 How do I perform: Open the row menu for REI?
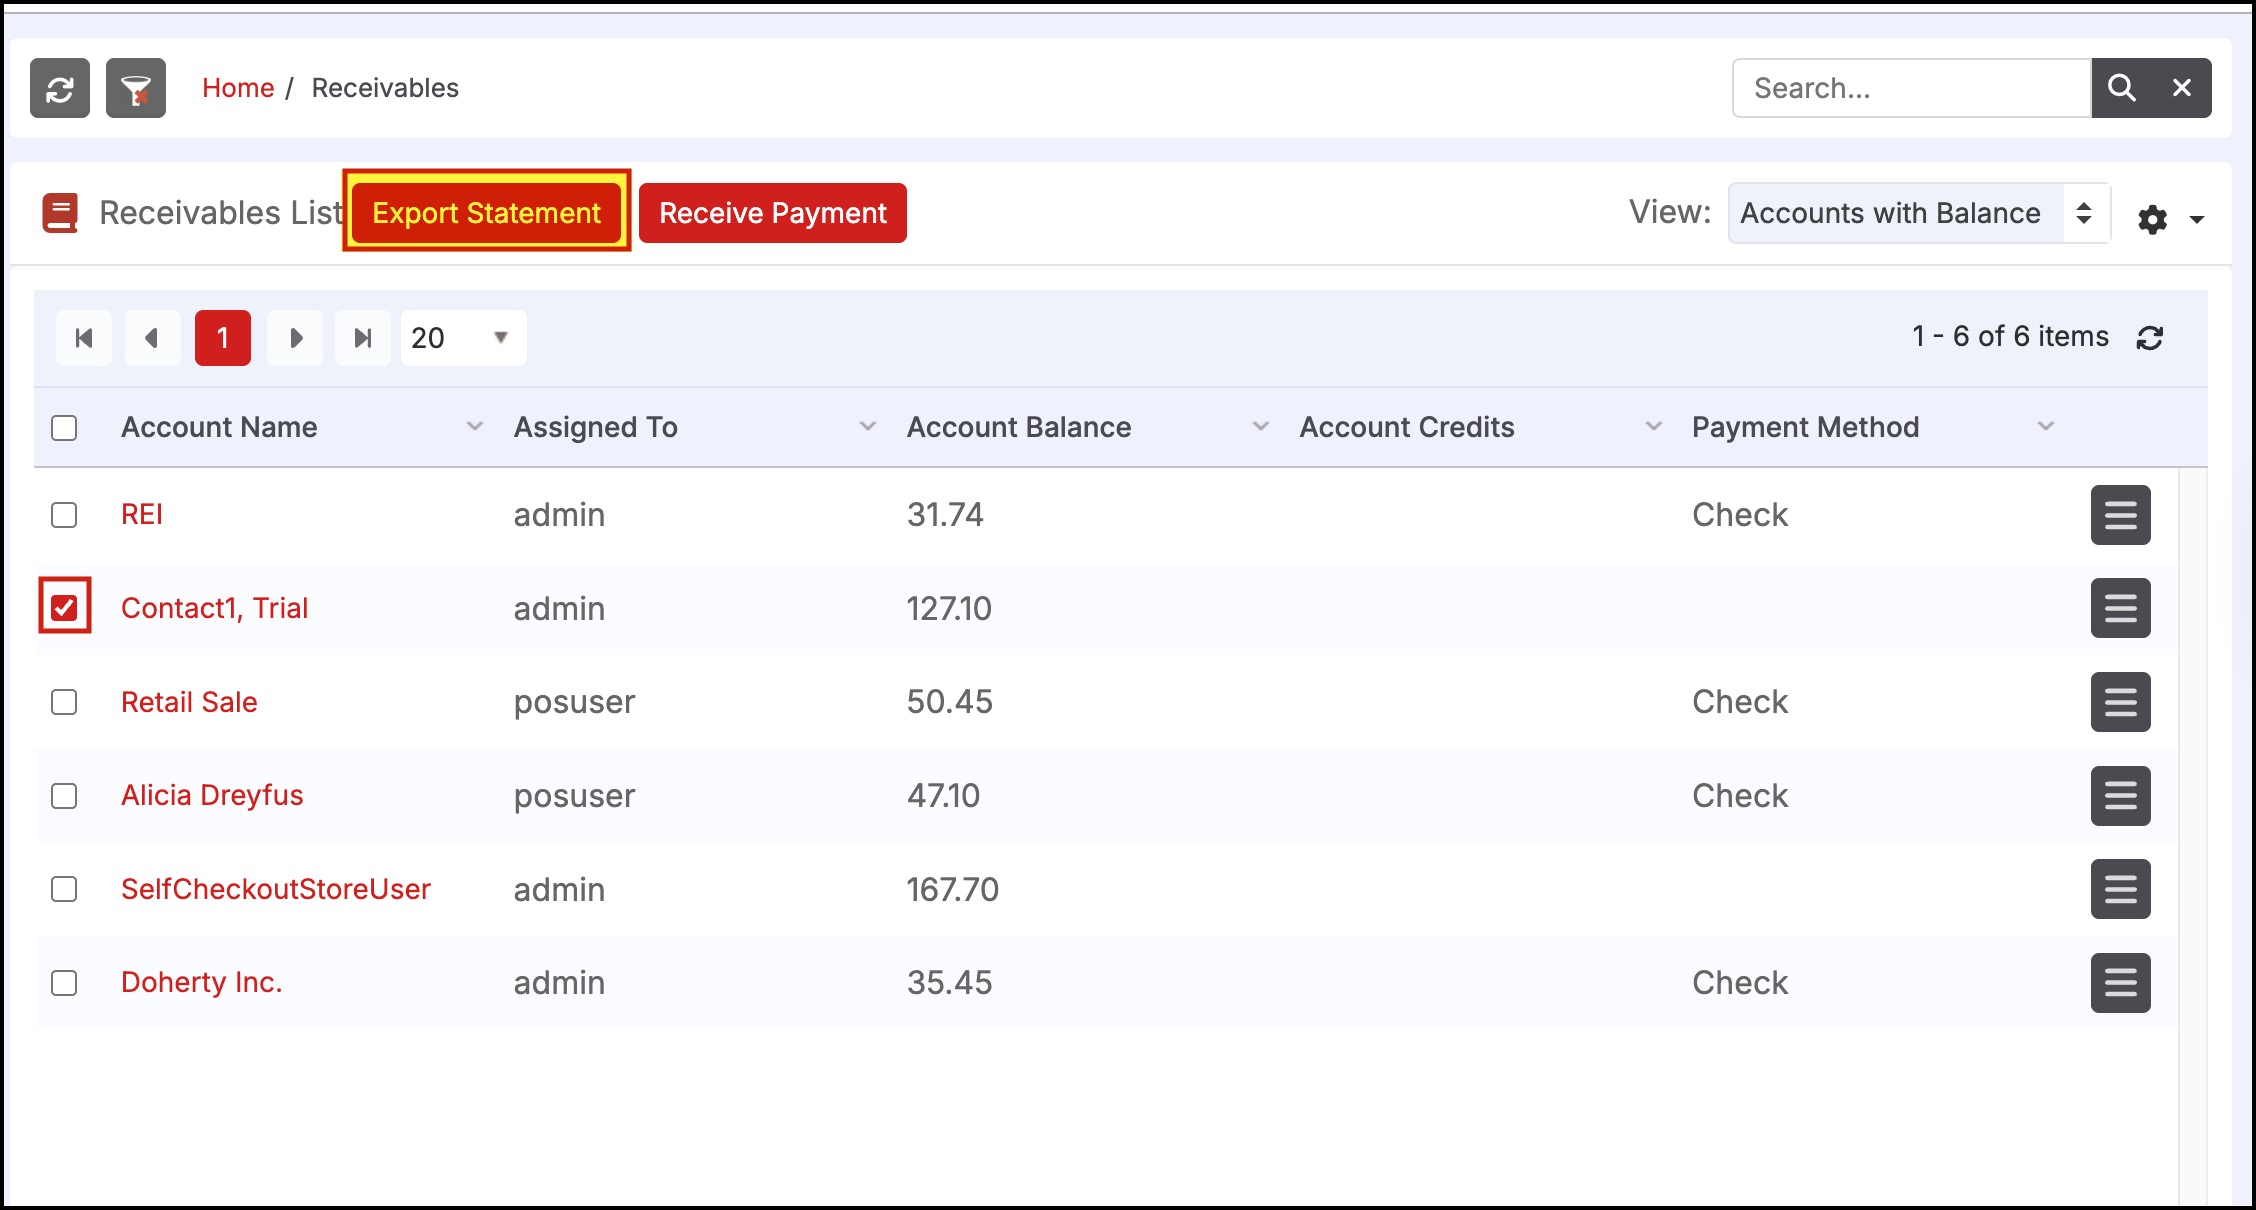(2120, 515)
